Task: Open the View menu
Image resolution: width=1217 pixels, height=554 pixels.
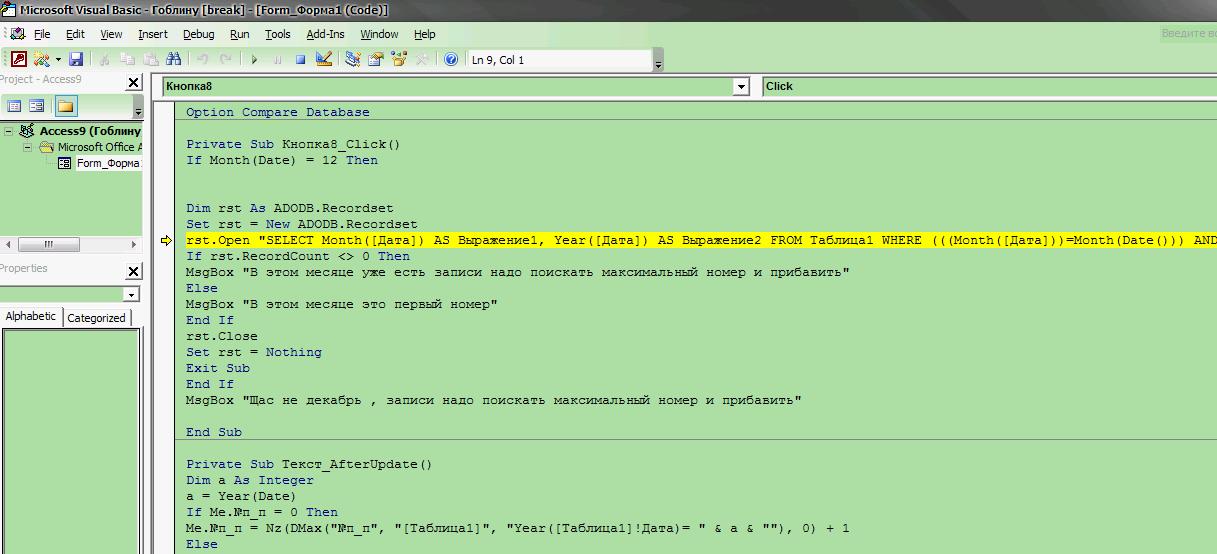Action: (111, 34)
